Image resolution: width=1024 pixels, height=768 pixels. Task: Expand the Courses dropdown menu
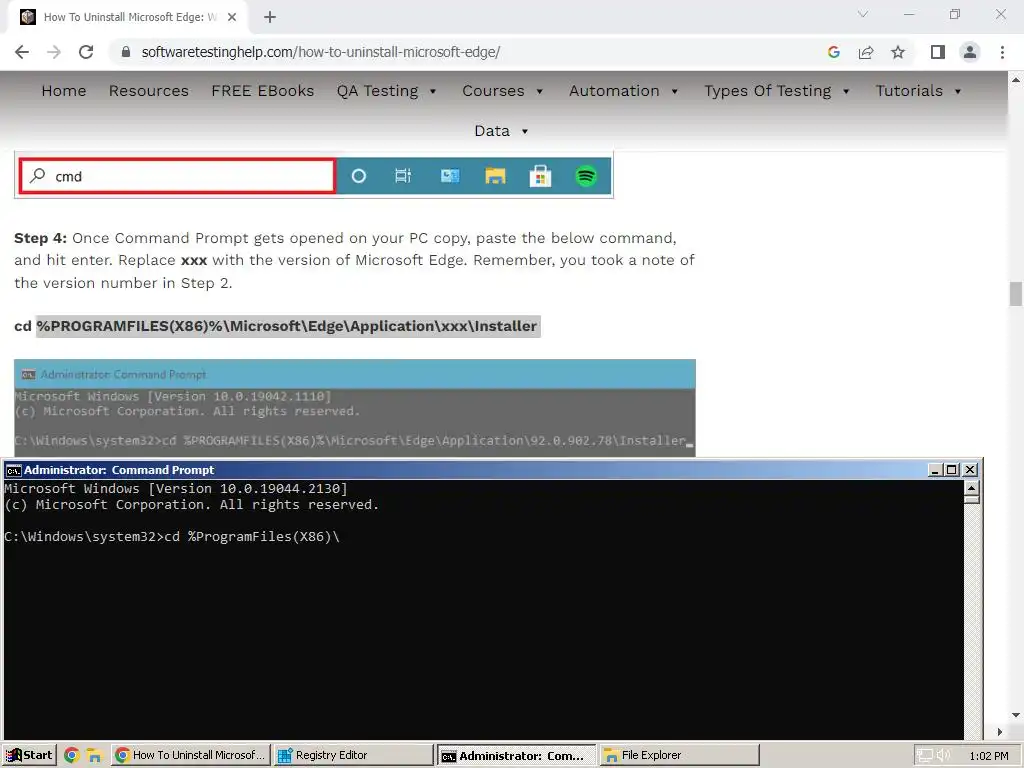pos(502,91)
